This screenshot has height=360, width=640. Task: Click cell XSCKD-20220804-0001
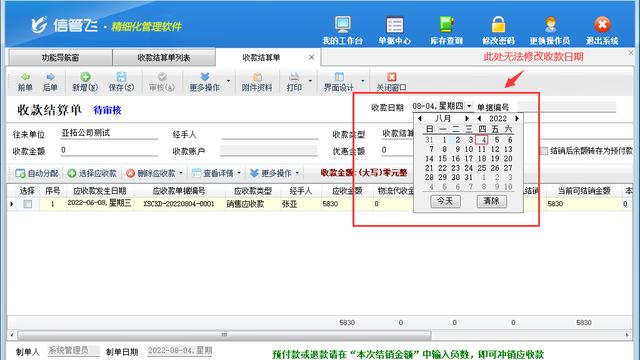179,204
